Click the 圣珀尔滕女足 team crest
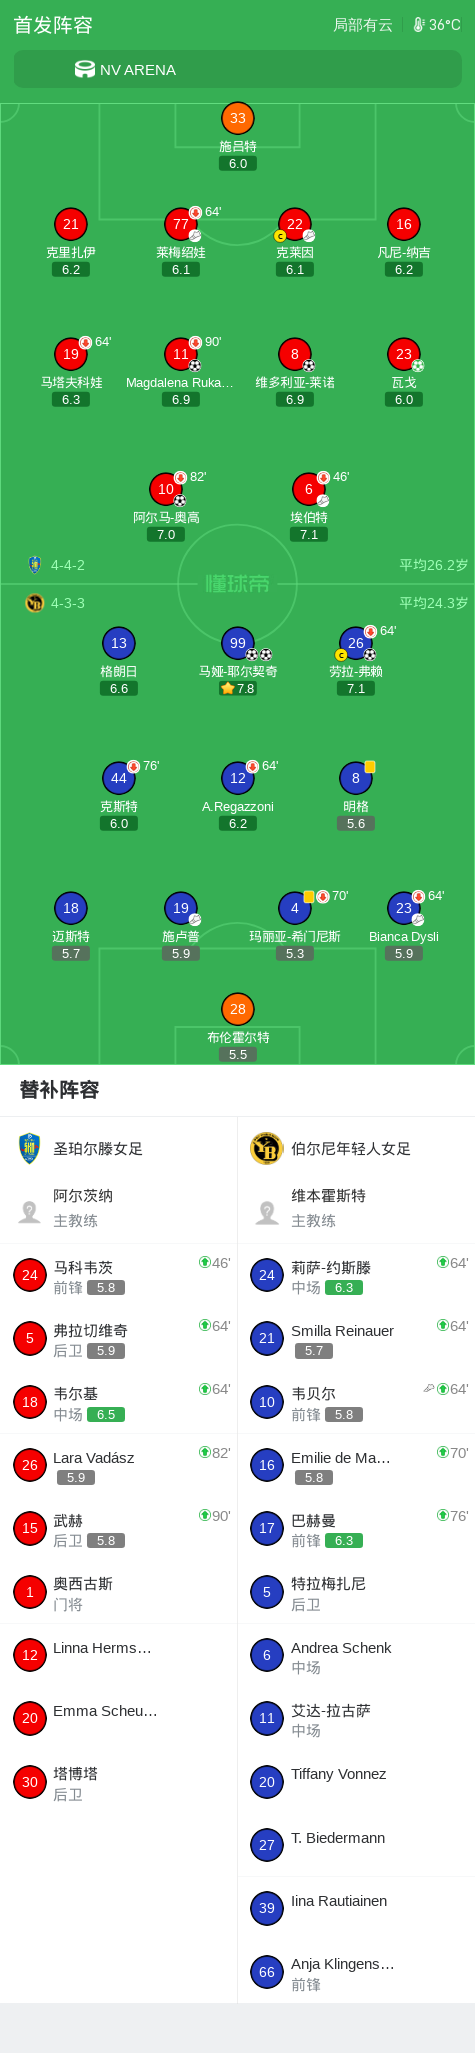The image size is (475, 2053). click(29, 1148)
